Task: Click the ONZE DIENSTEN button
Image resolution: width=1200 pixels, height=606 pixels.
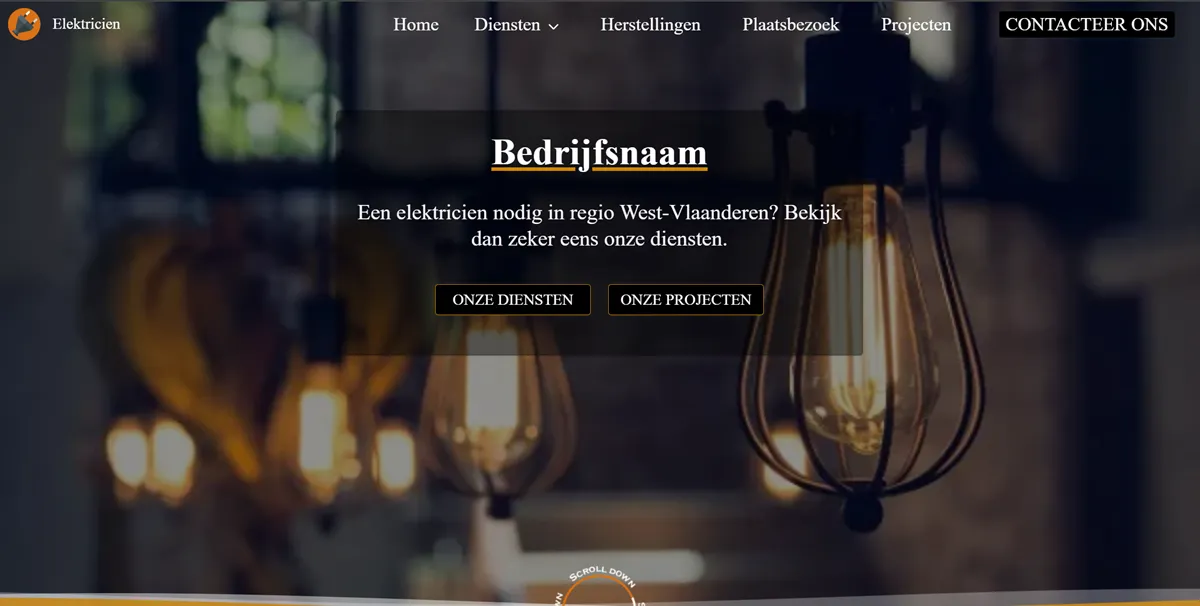Action: point(513,300)
